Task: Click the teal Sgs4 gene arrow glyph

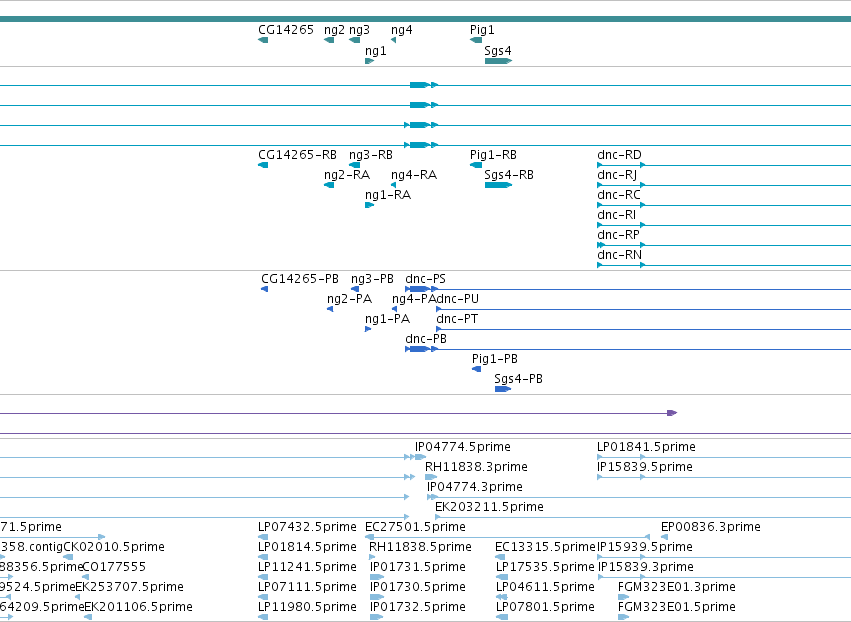Action: [498, 61]
